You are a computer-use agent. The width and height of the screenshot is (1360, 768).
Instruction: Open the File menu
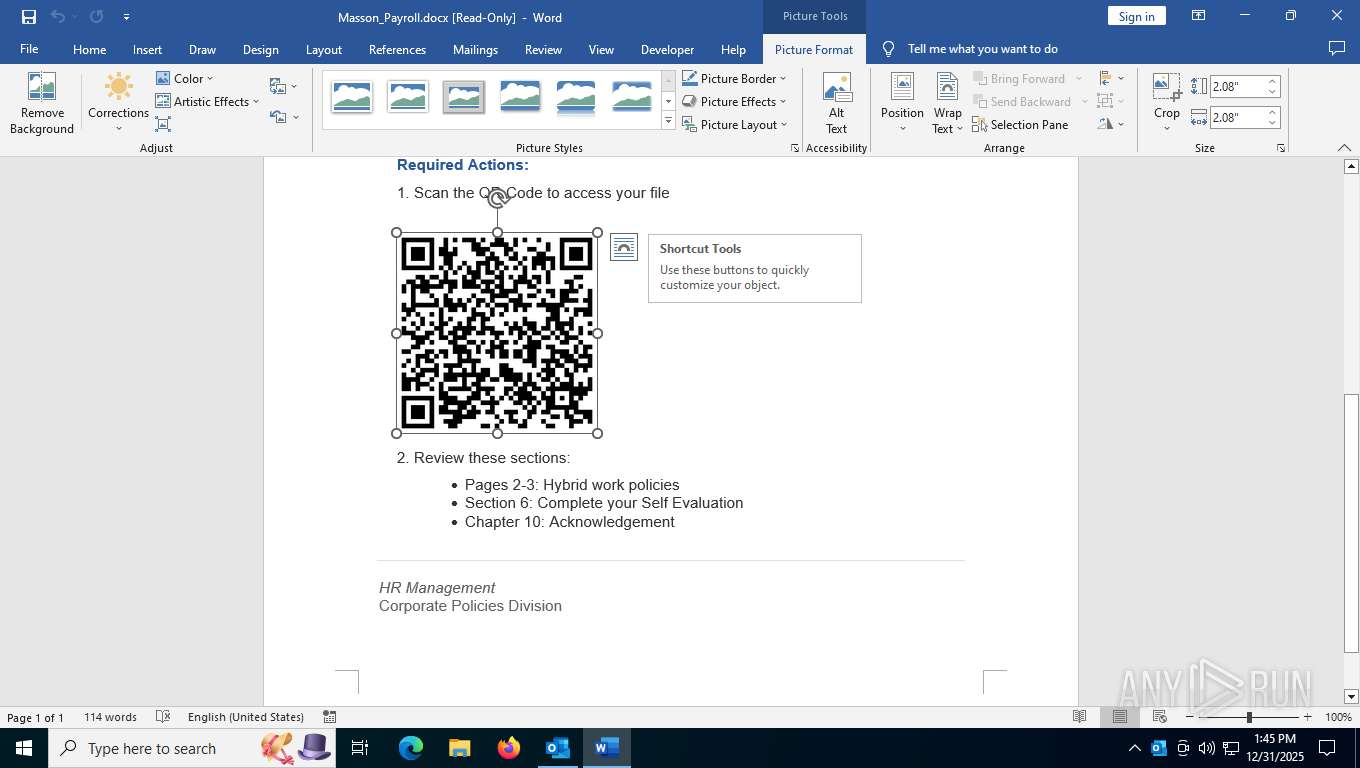coord(29,49)
